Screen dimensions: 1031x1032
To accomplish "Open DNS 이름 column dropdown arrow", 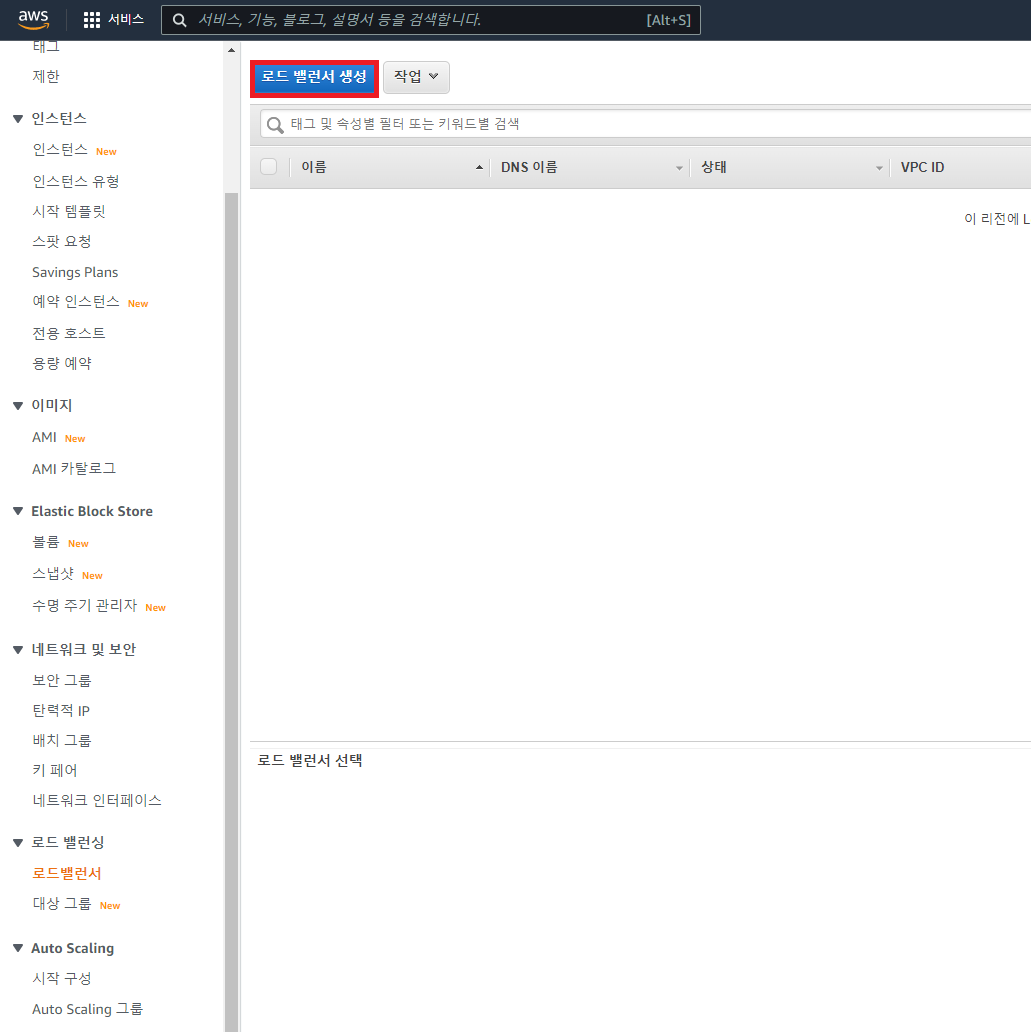I will point(679,168).
